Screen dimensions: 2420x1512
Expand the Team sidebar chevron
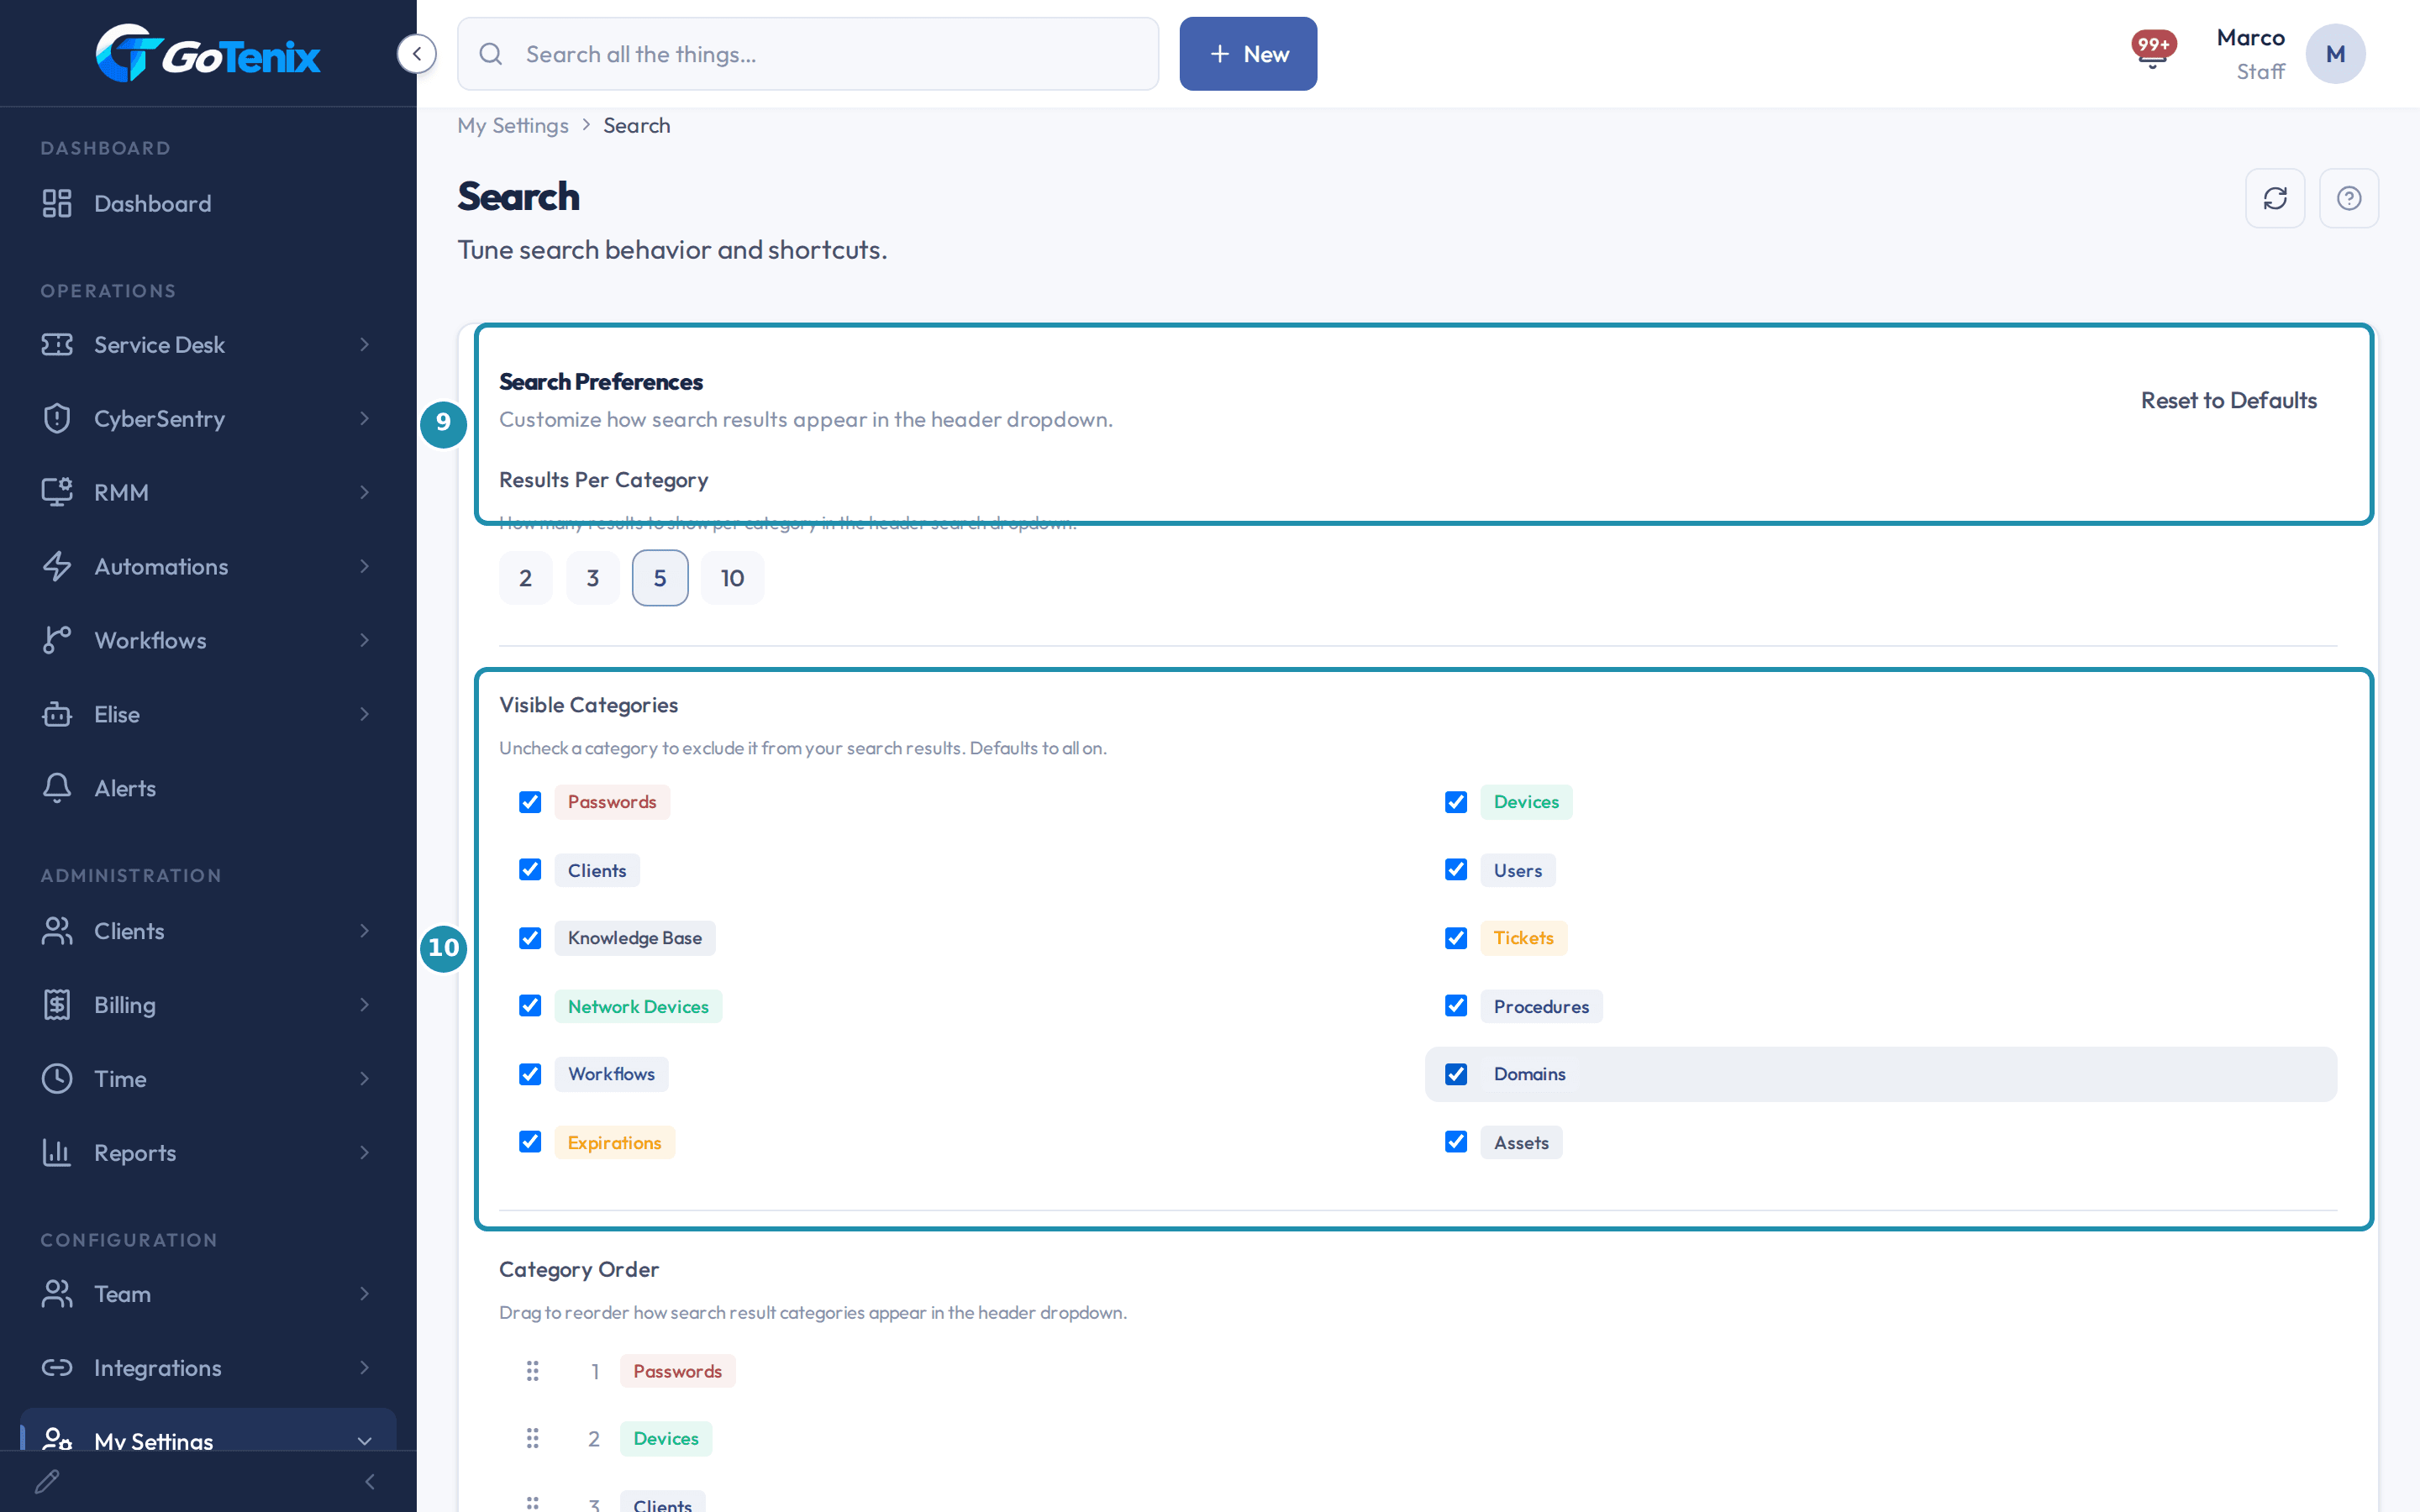coord(365,1293)
